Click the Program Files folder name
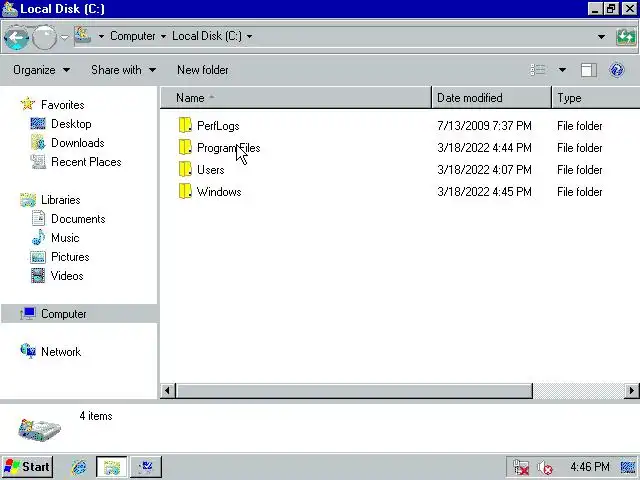 point(229,148)
